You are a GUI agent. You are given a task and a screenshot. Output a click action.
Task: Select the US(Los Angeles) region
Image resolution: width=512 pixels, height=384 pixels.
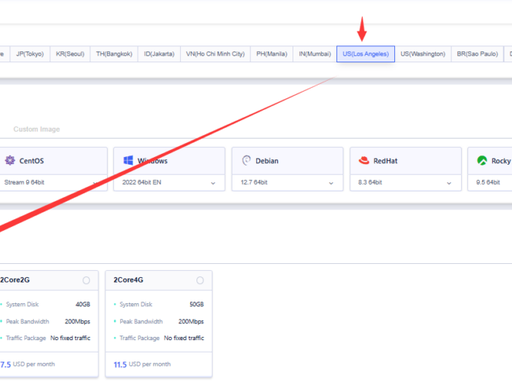pyautogui.click(x=366, y=54)
